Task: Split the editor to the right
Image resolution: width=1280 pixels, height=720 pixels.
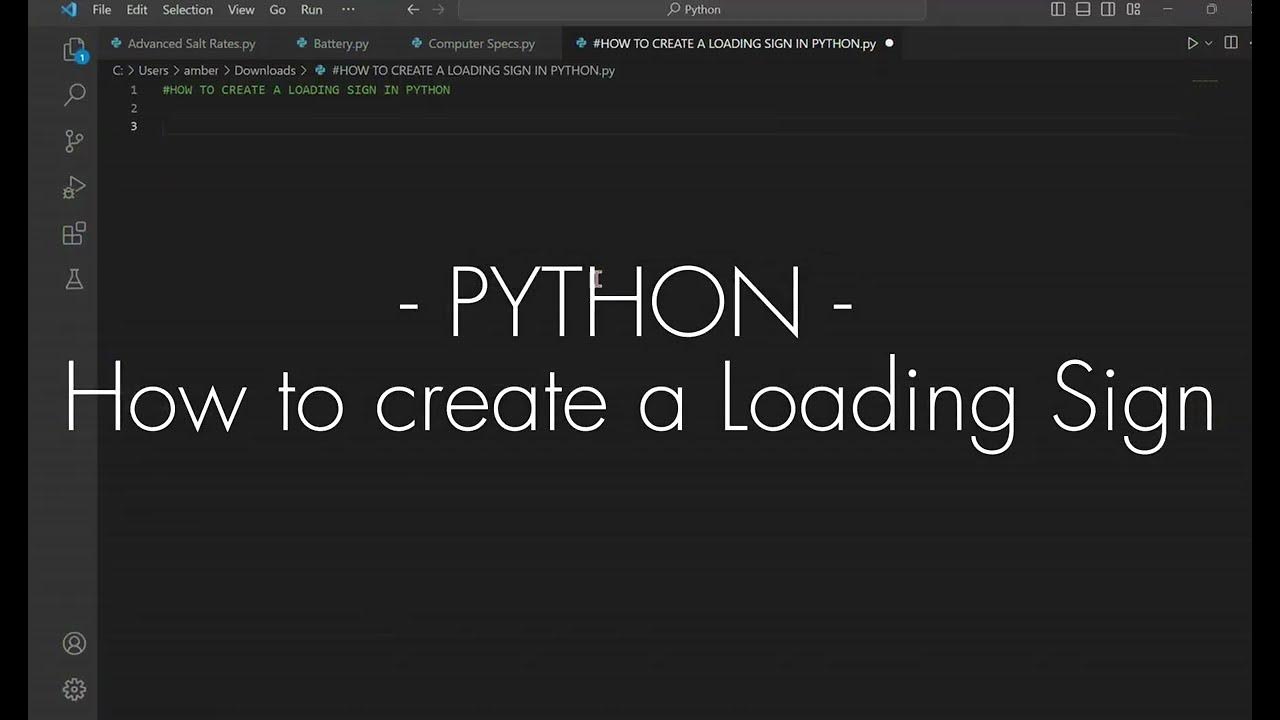Action: (x=1231, y=43)
